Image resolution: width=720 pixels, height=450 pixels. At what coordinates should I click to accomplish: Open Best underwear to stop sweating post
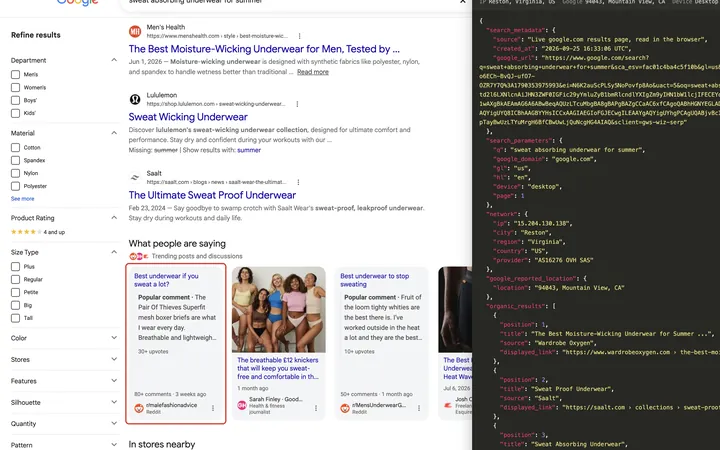pos(374,280)
